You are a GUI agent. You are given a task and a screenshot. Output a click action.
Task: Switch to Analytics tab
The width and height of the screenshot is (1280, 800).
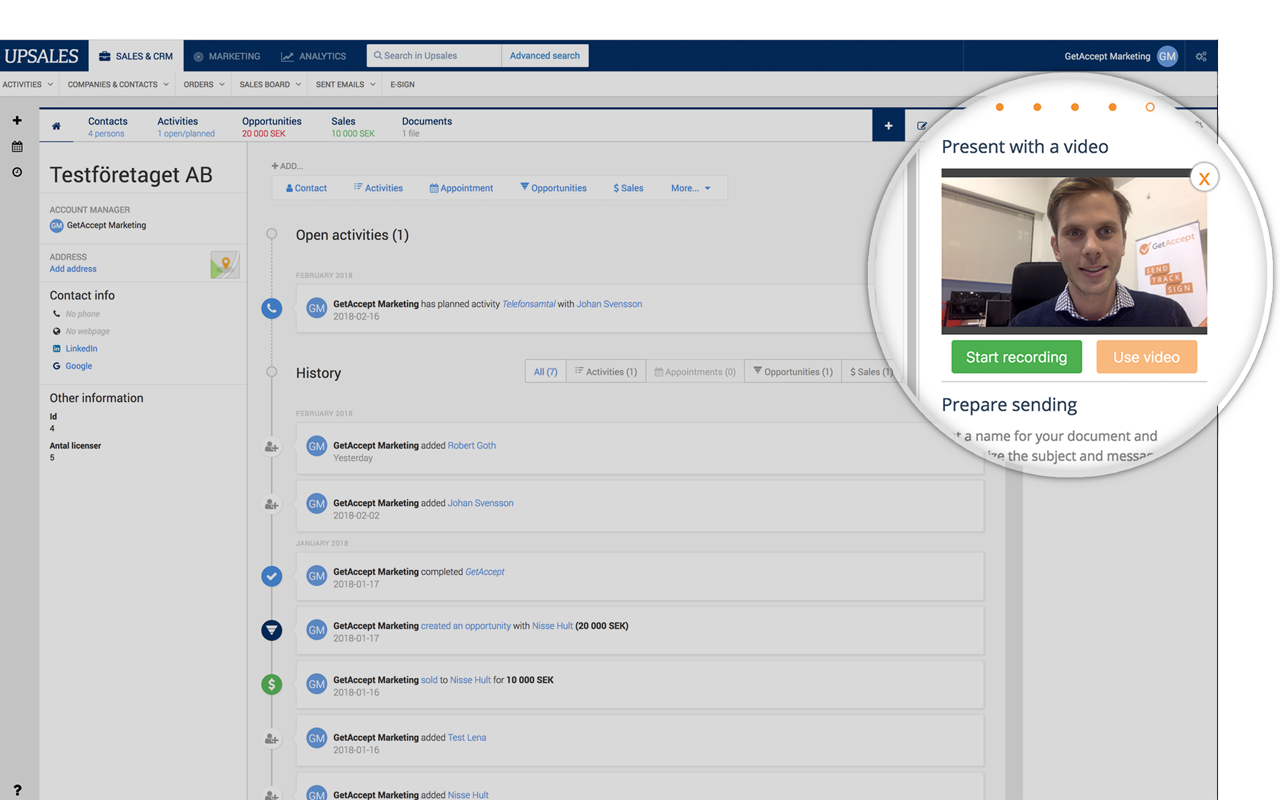[314, 56]
